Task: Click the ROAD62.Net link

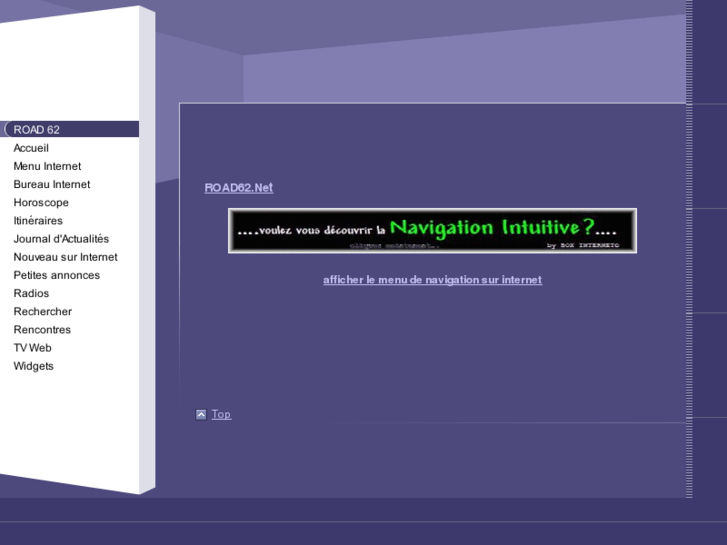Action: 239,188
